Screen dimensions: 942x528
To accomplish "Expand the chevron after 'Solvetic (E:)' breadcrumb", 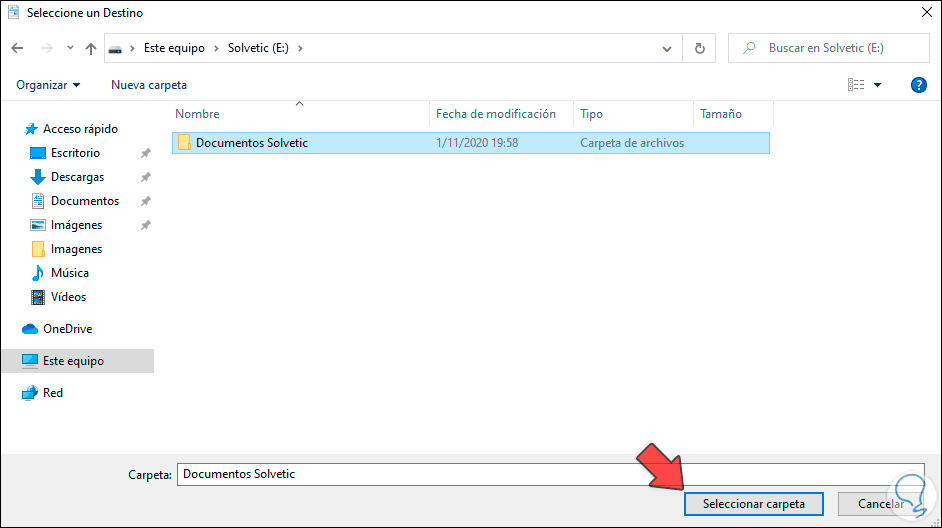I will (300, 48).
